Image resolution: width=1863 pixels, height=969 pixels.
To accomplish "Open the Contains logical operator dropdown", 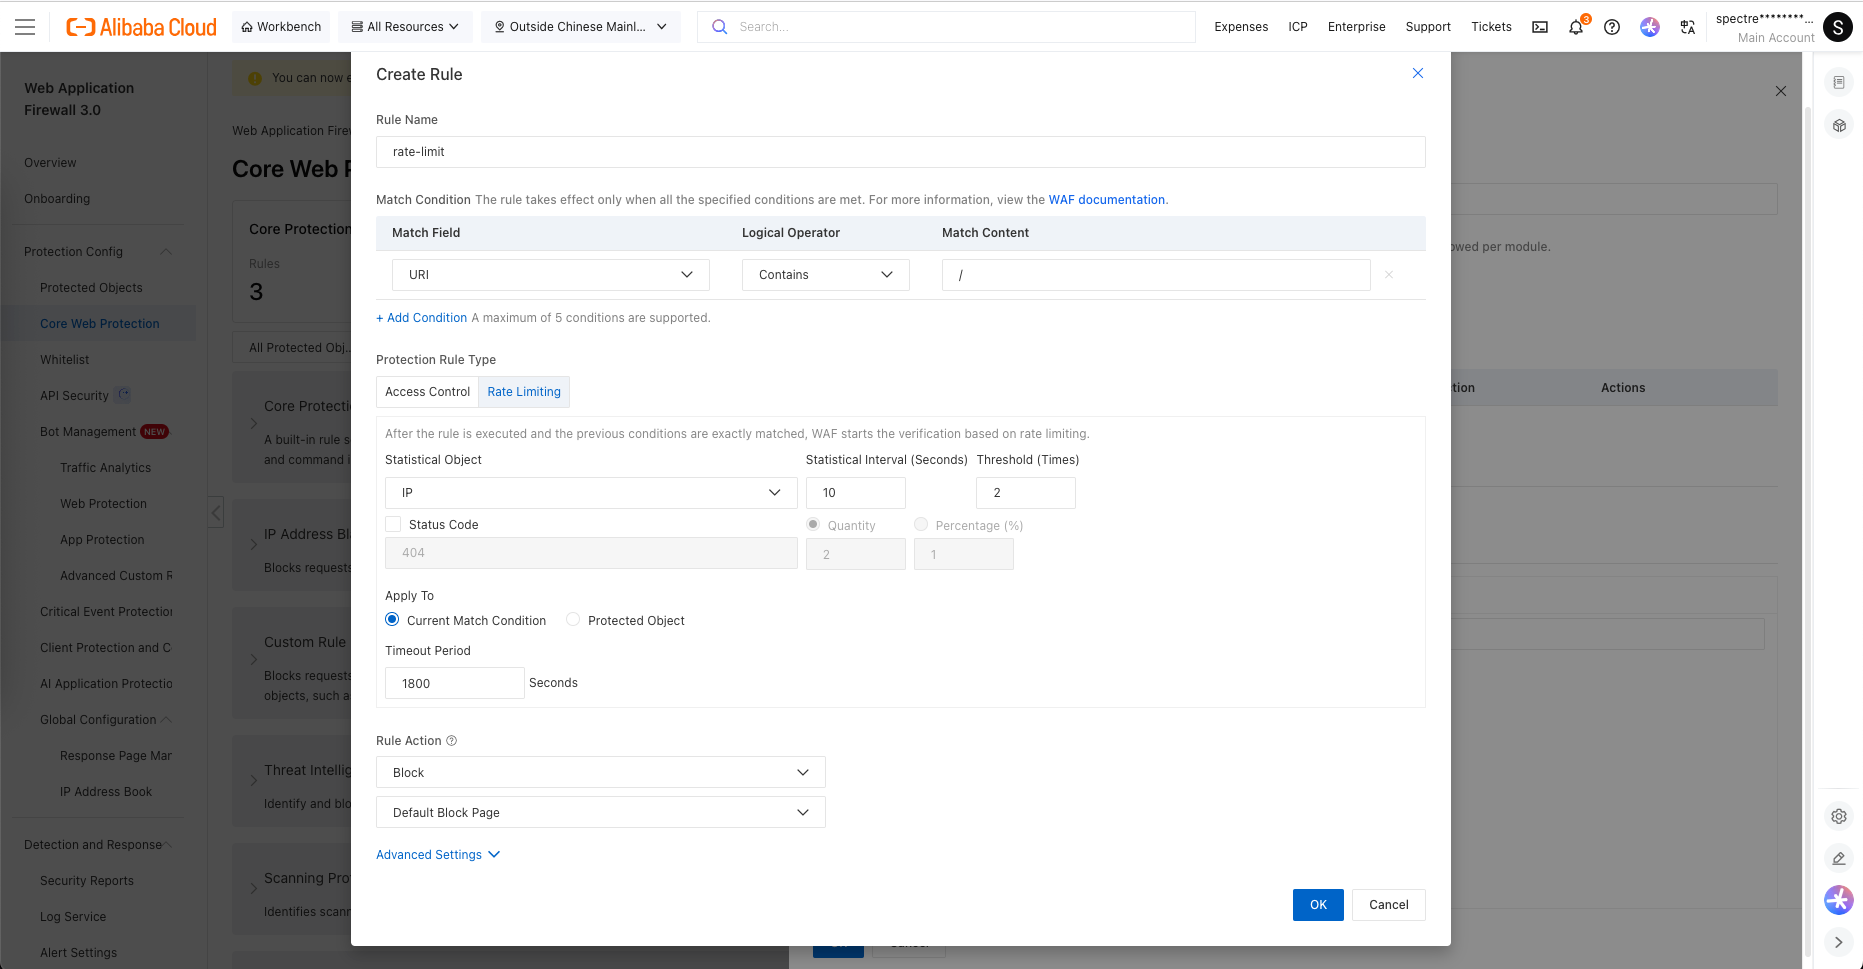I will coord(825,275).
